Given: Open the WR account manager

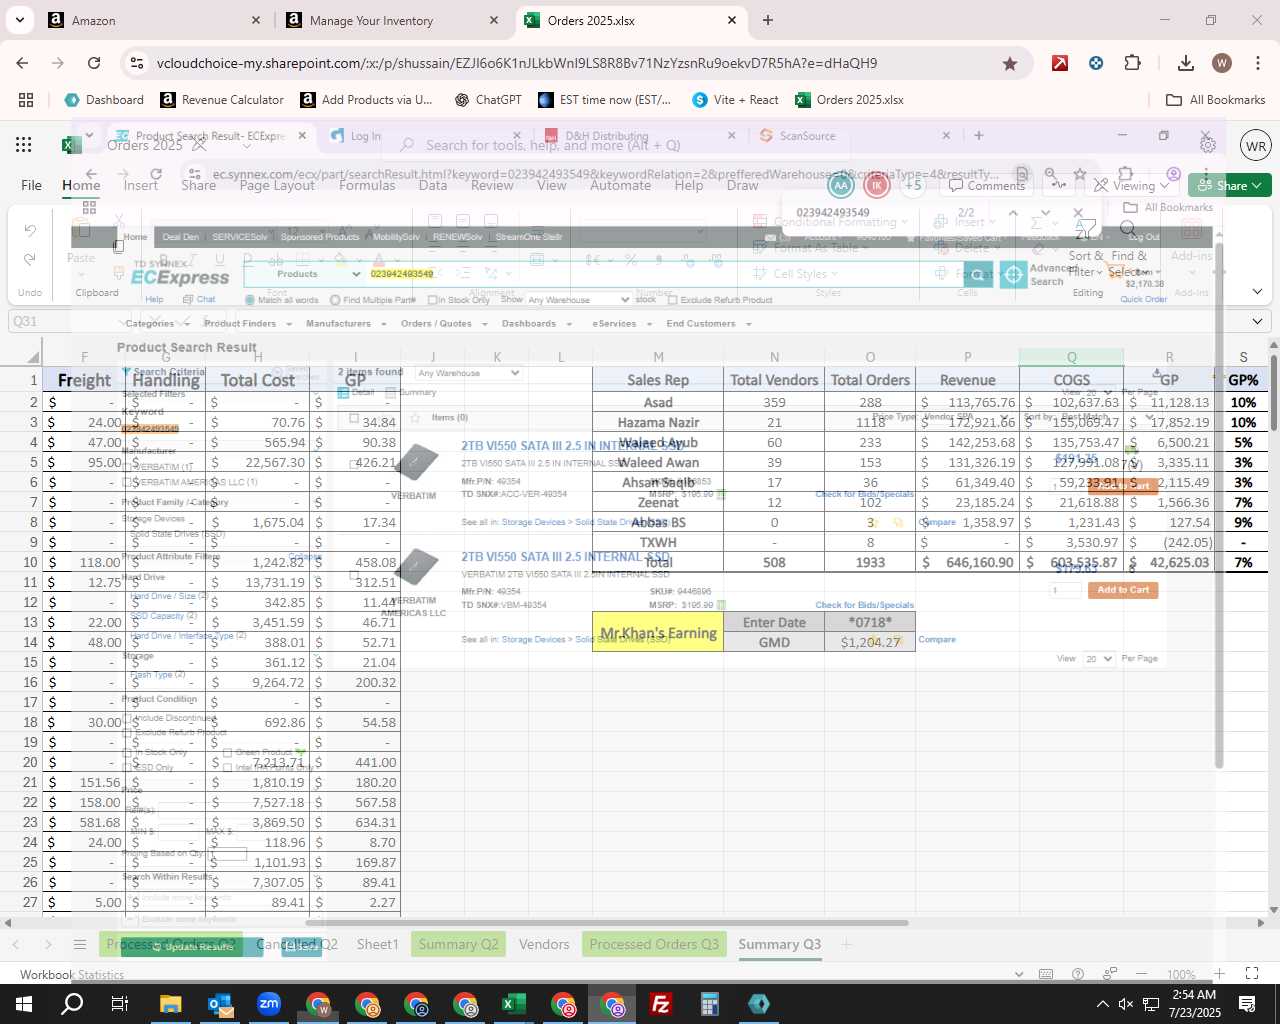Looking at the screenshot, I should tap(1256, 145).
